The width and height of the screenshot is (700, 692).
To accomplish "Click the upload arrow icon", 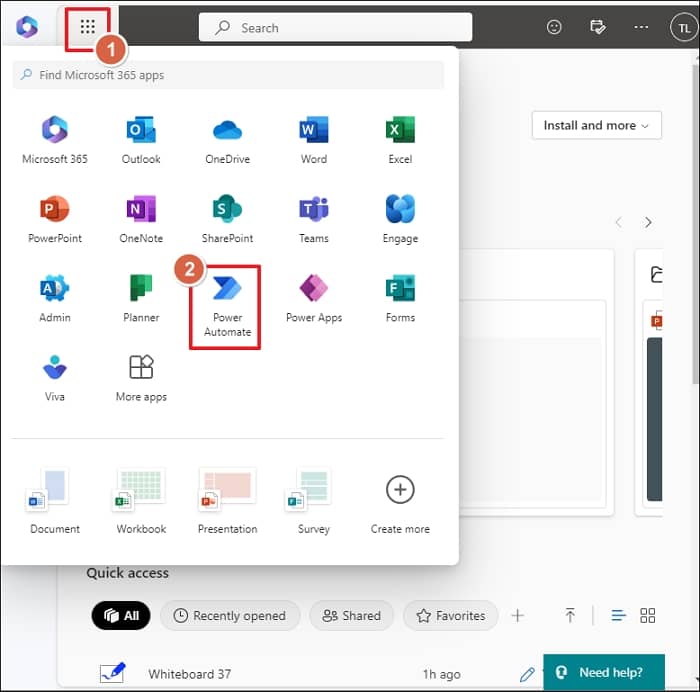I will [x=570, y=616].
